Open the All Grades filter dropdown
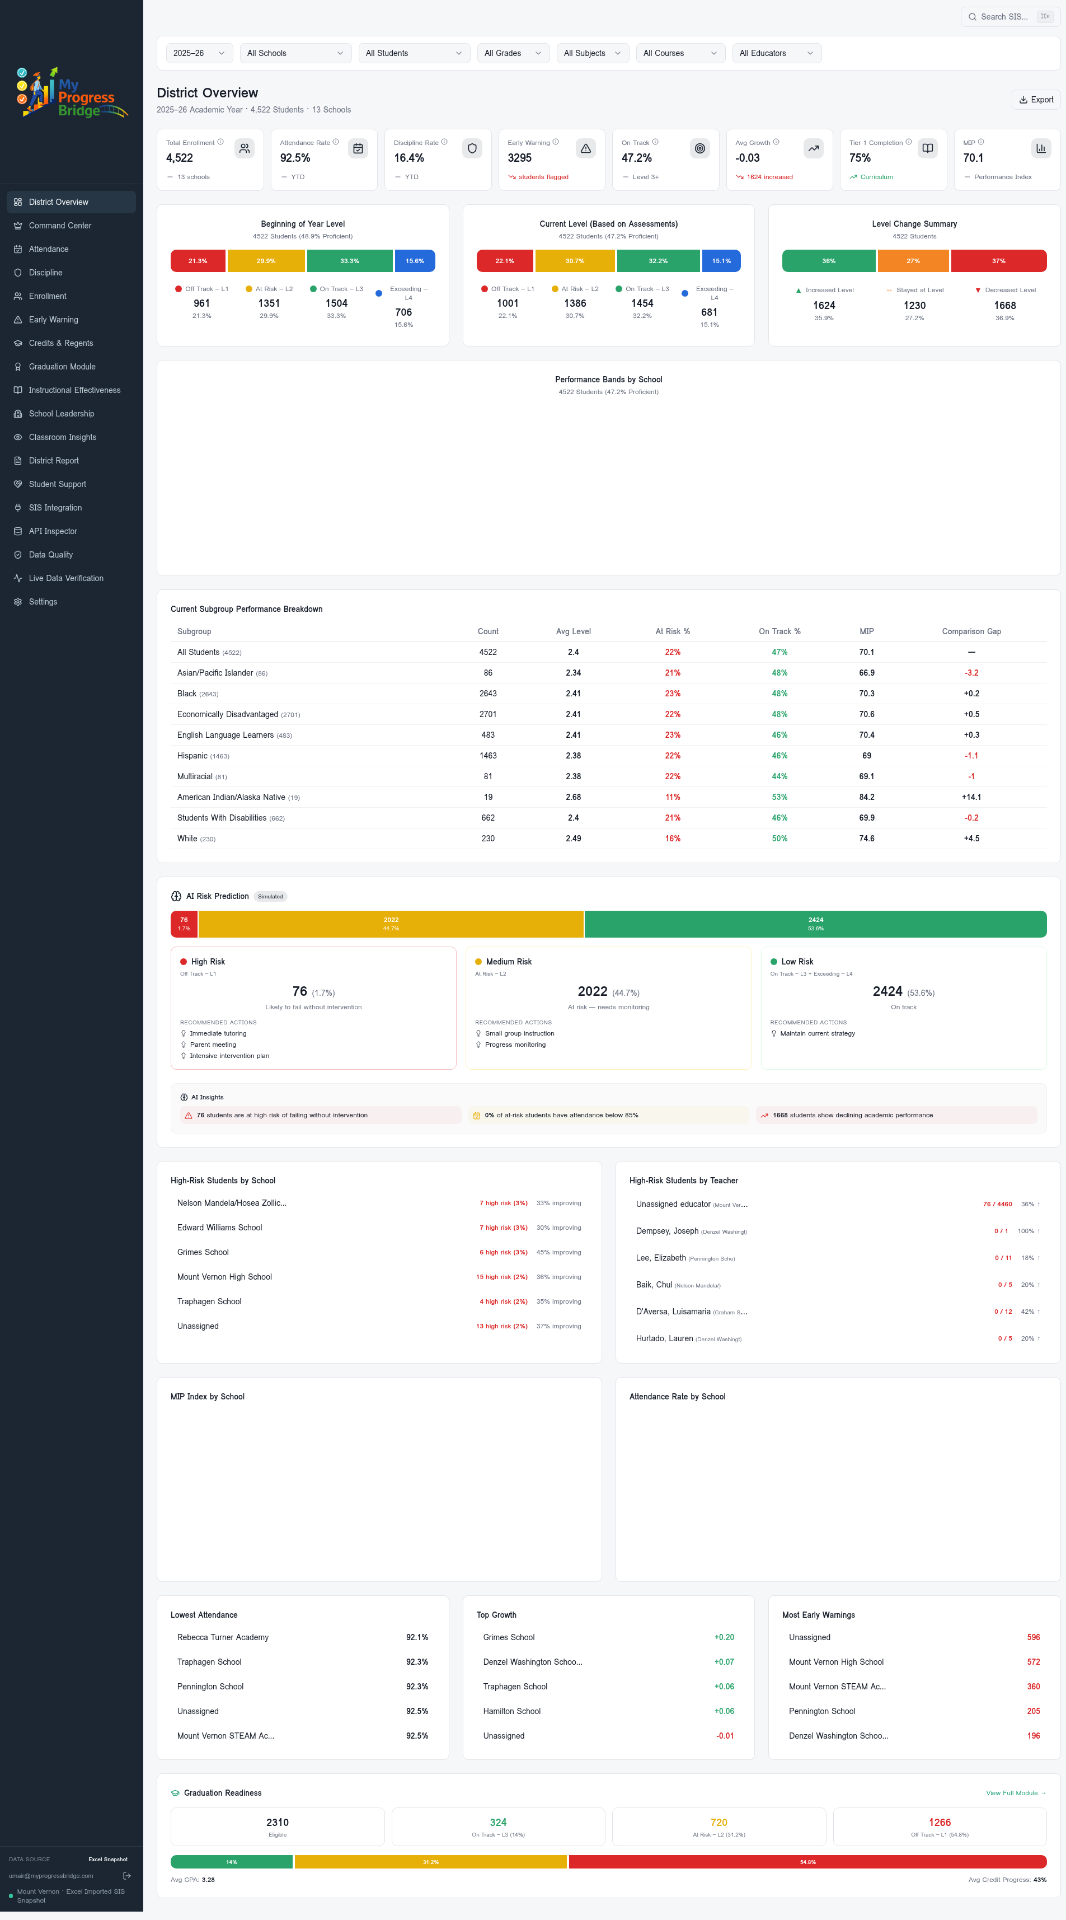 (513, 53)
